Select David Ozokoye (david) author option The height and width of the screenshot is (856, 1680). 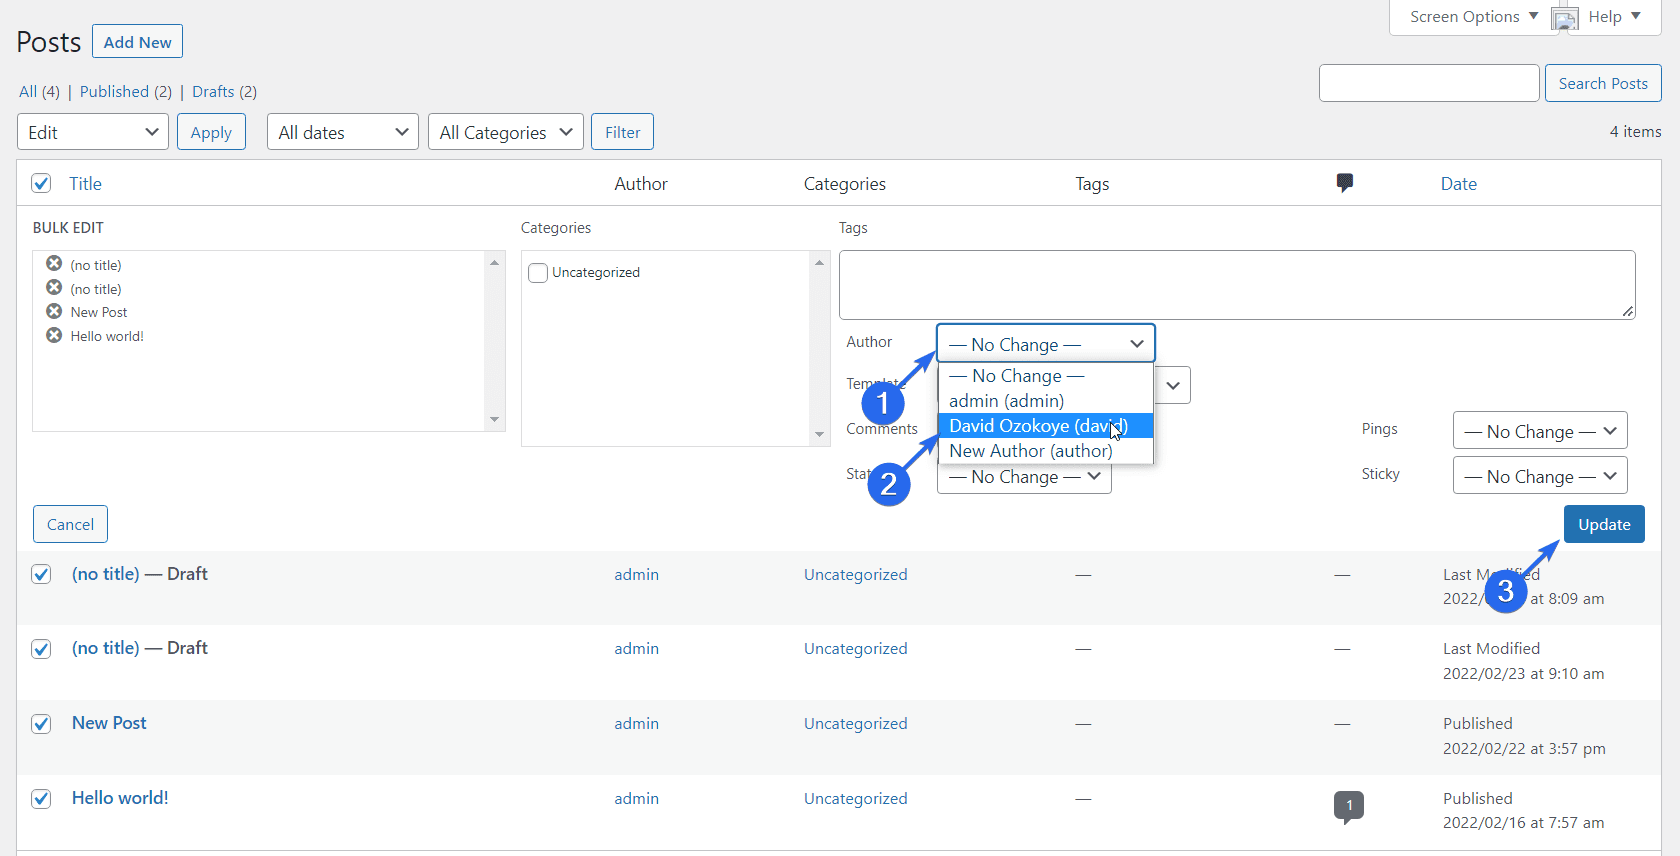[1038, 426]
